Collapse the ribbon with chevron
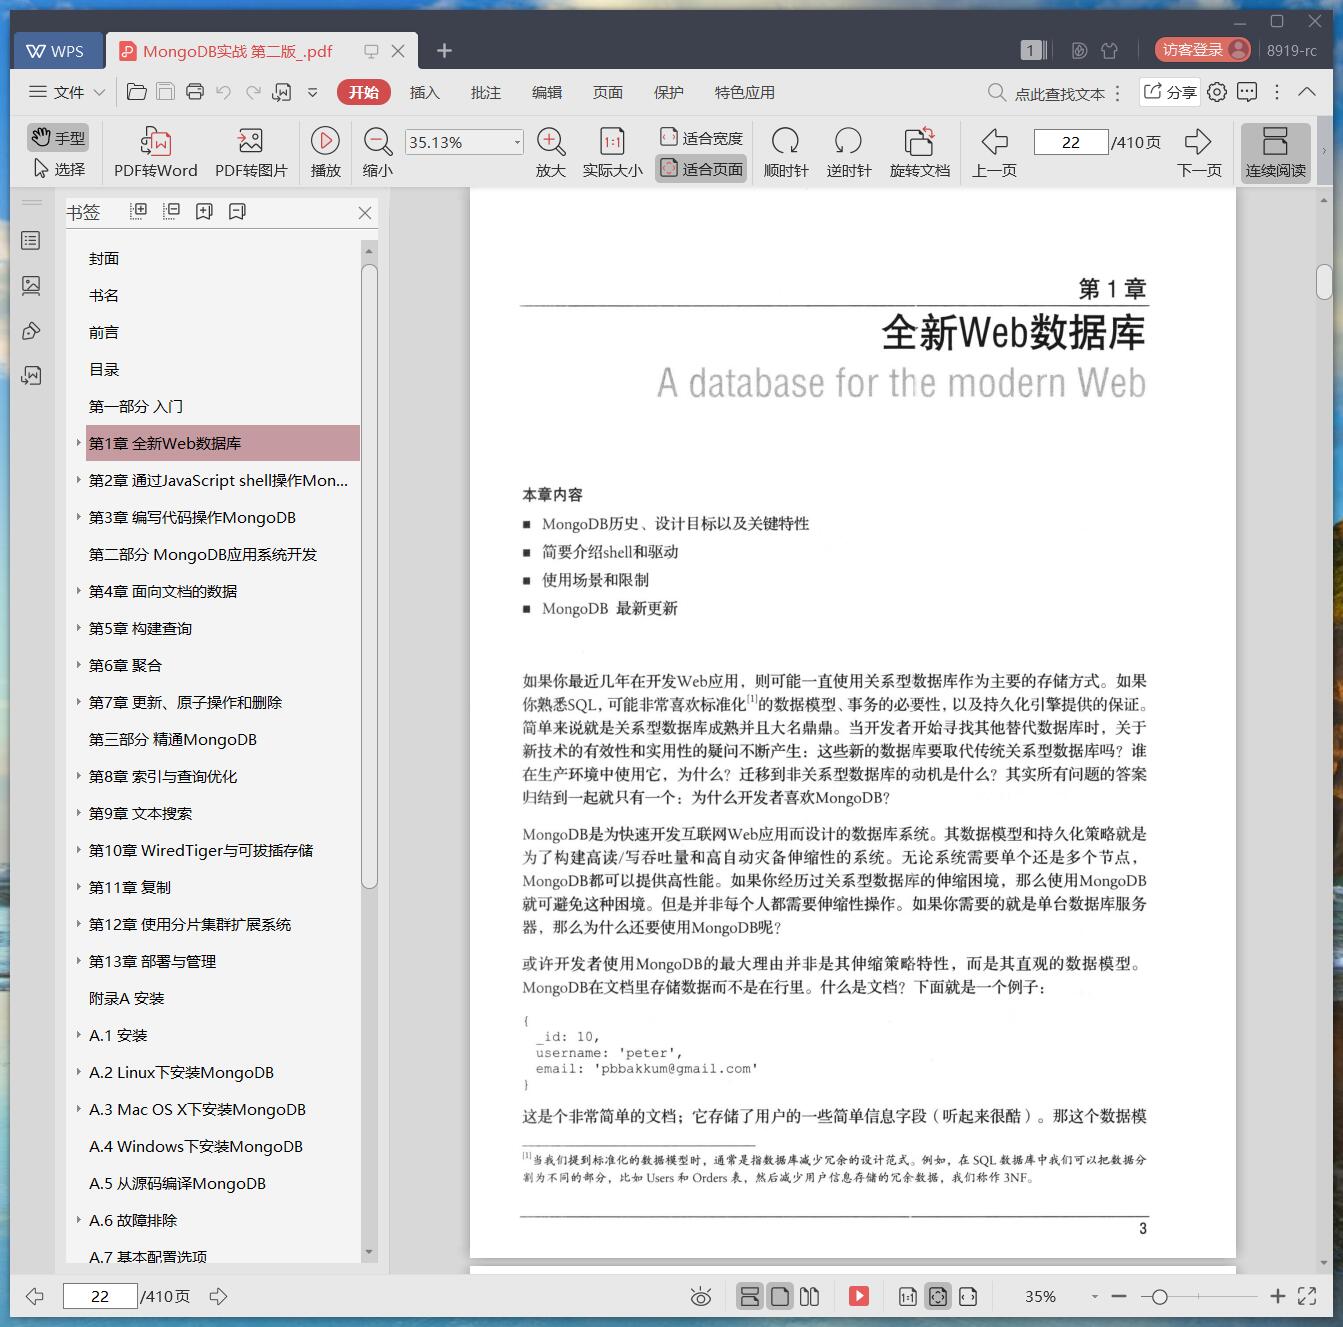Viewport: 1343px width, 1327px height. (1306, 92)
